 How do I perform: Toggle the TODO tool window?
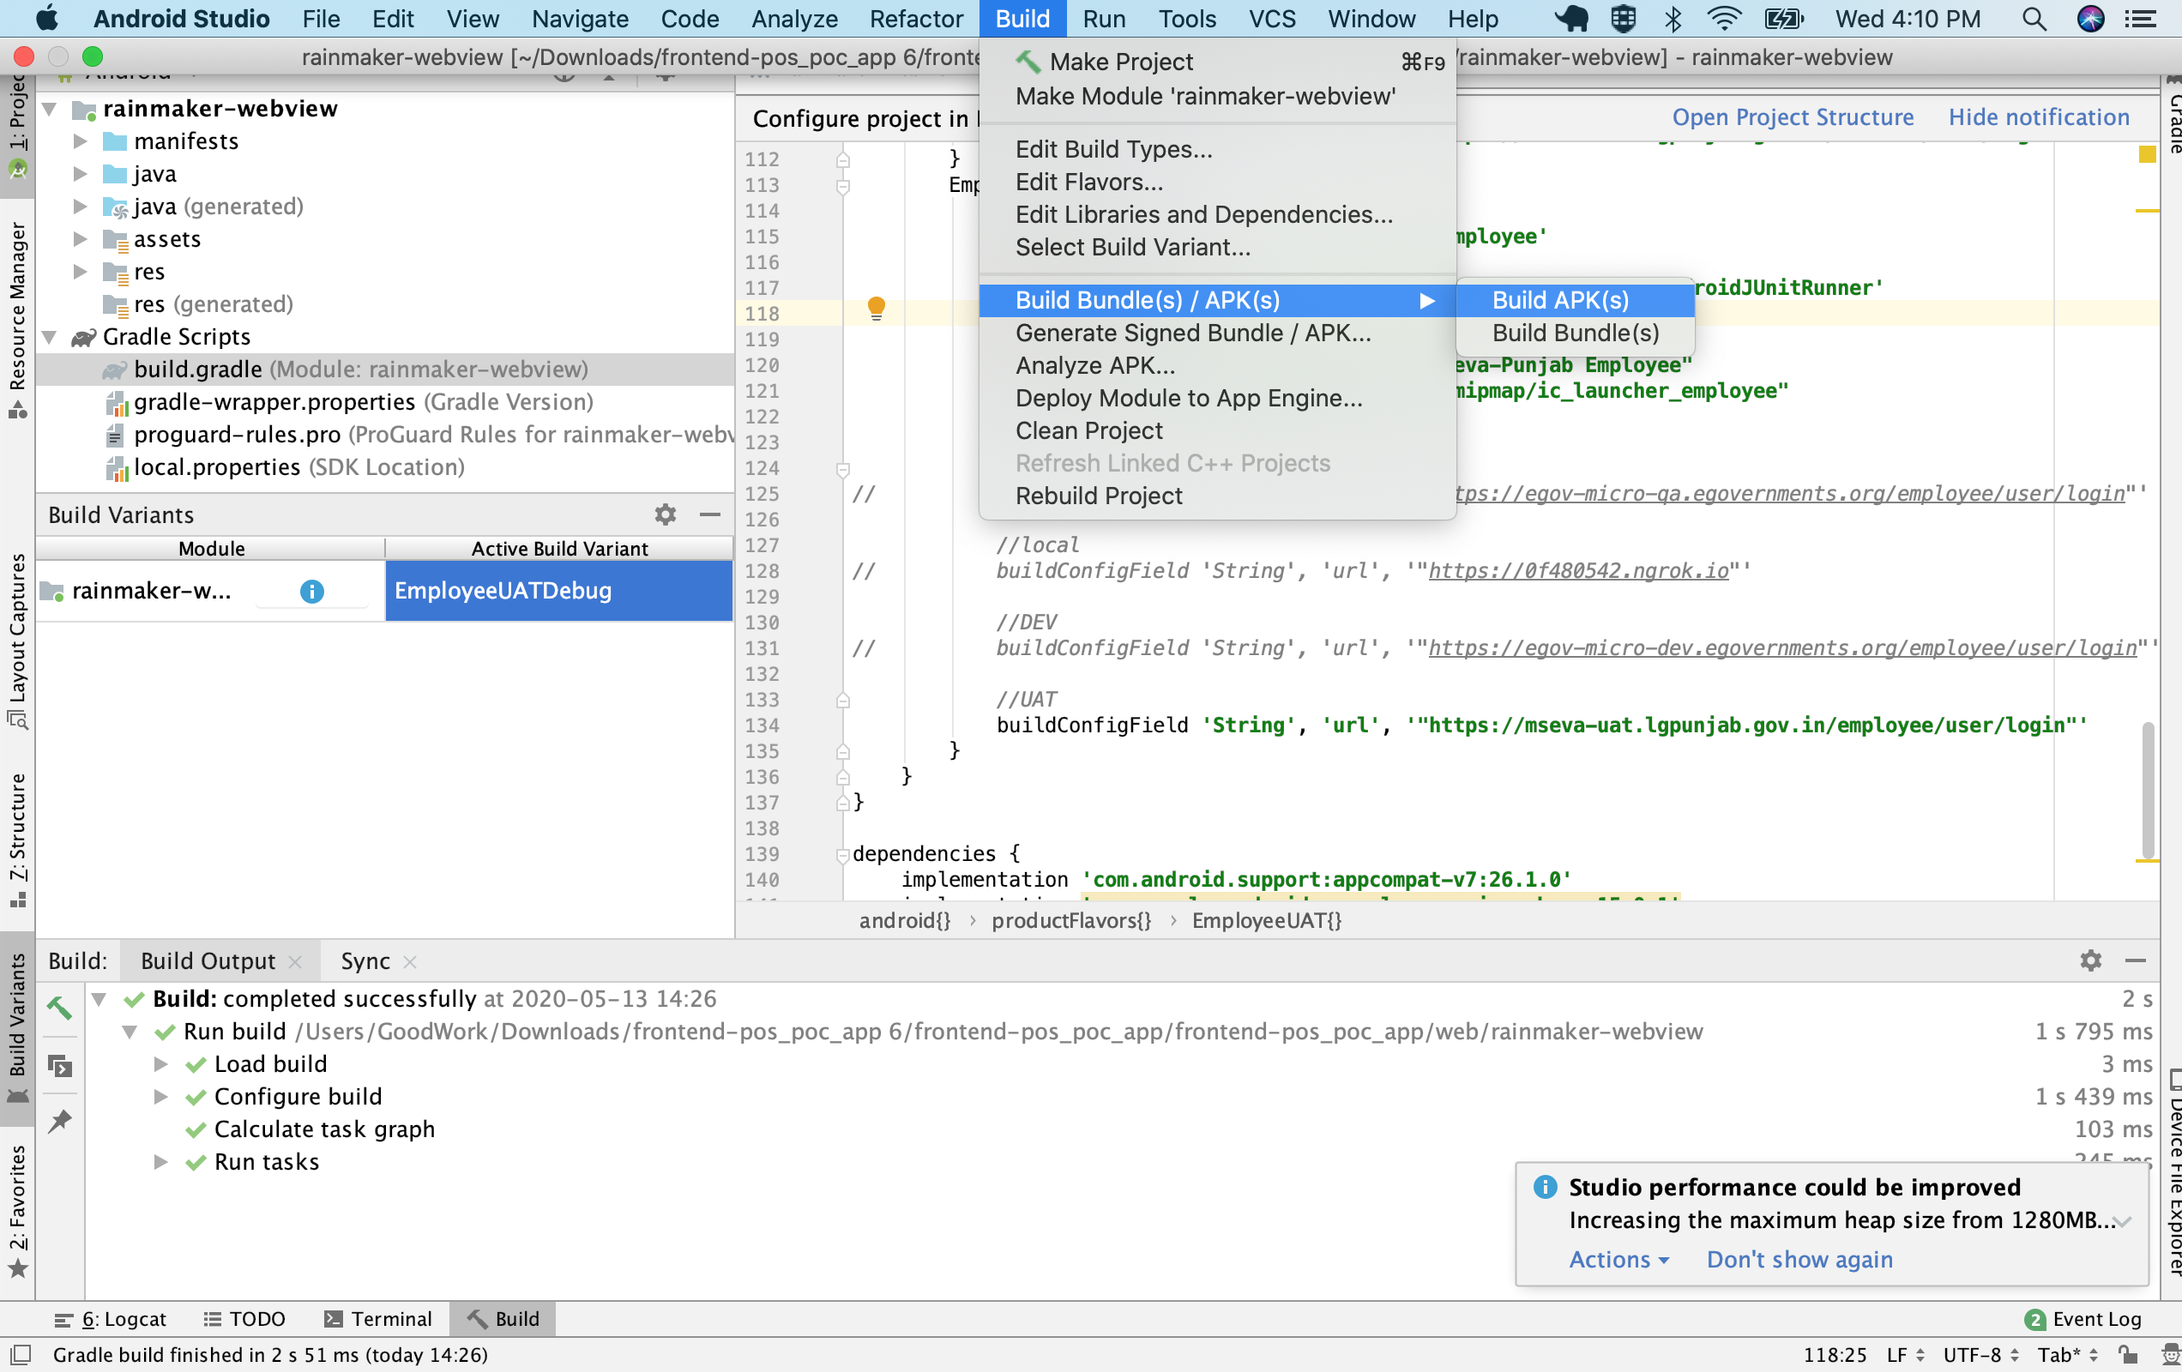pyautogui.click(x=244, y=1319)
